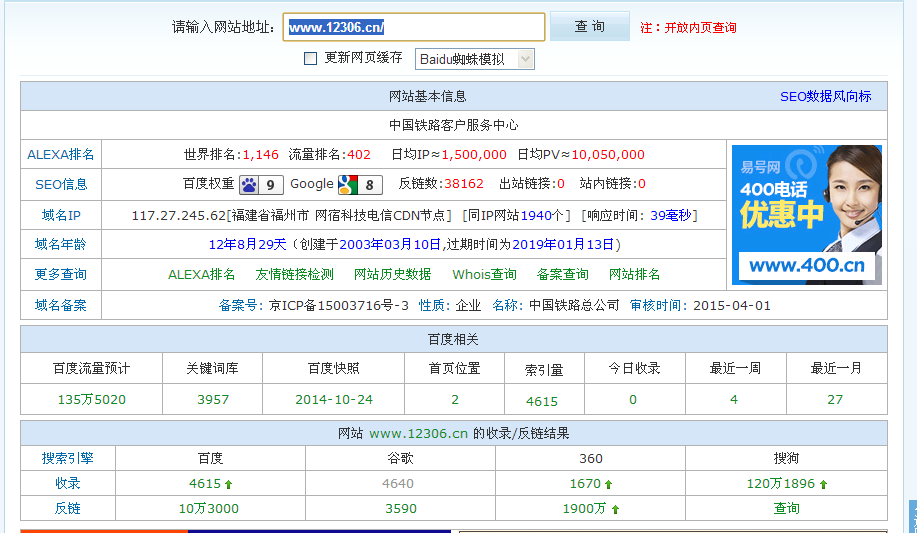This screenshot has width=917, height=533.
Task: Click the 400电话 advertisement banner
Action: coord(807,215)
